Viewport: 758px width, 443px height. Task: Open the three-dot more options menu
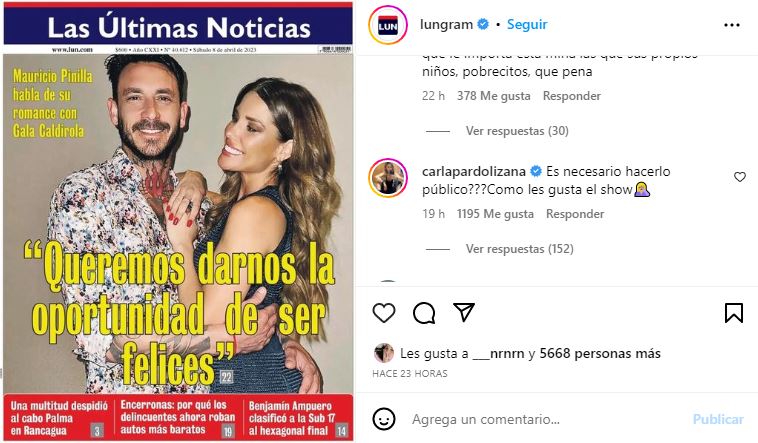732,25
